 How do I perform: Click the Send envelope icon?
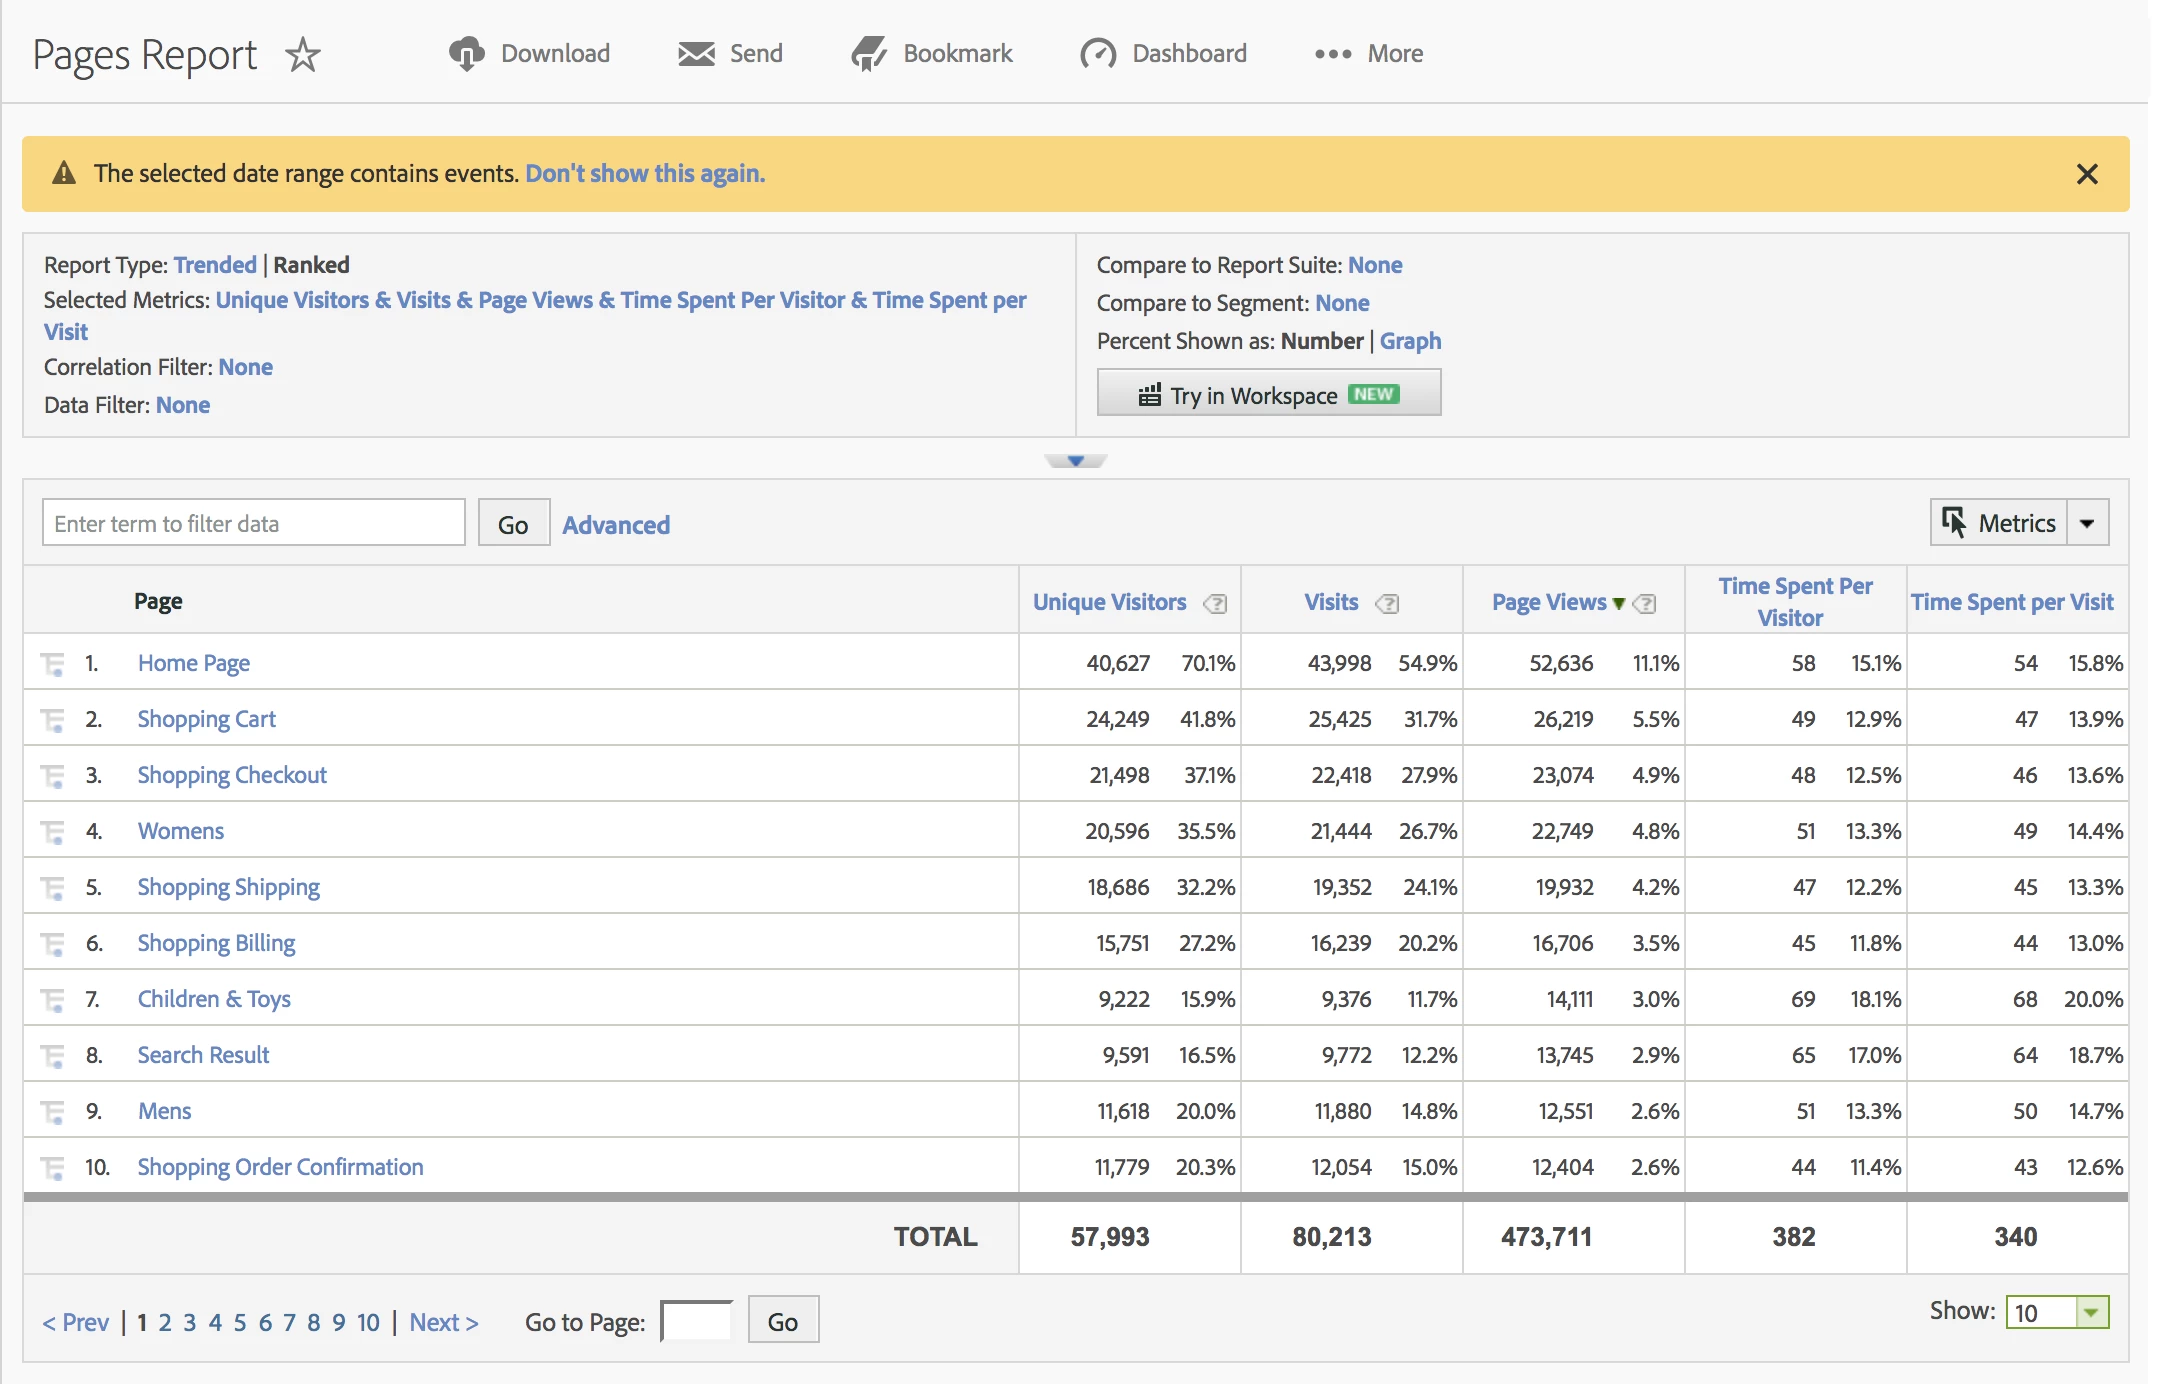click(696, 54)
